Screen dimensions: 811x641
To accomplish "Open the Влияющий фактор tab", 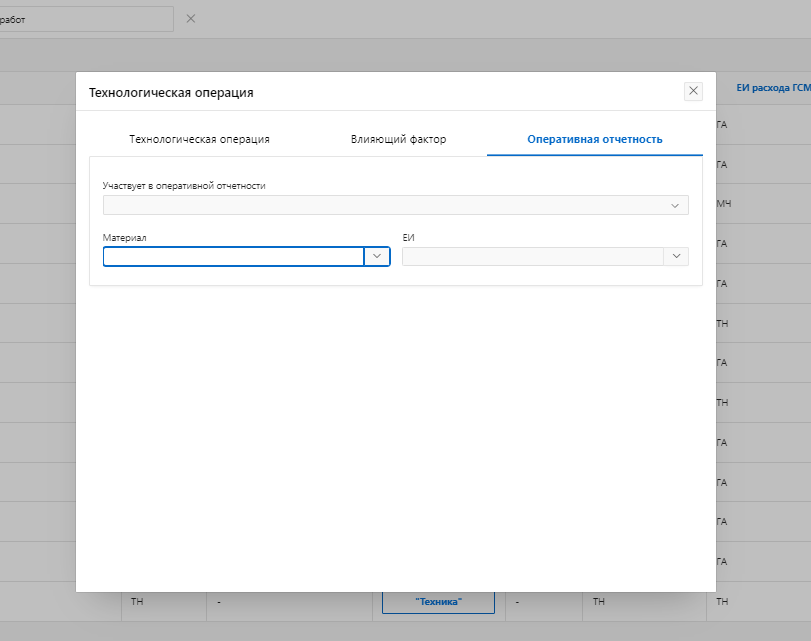I will 398,139.
